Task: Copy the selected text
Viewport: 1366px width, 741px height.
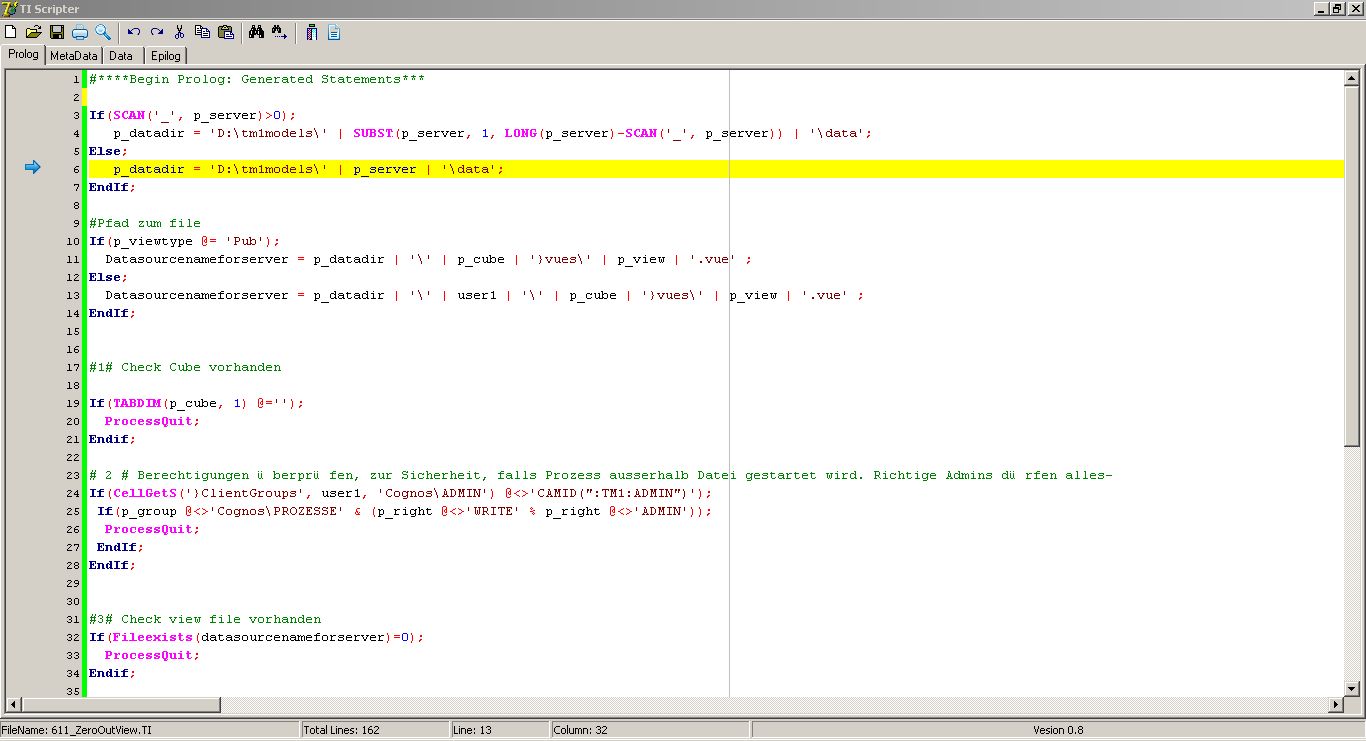Action: [203, 32]
